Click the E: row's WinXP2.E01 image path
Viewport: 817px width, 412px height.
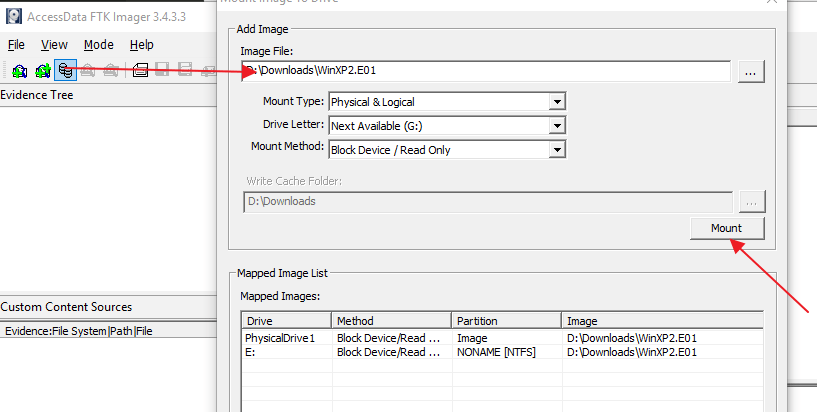coord(632,352)
